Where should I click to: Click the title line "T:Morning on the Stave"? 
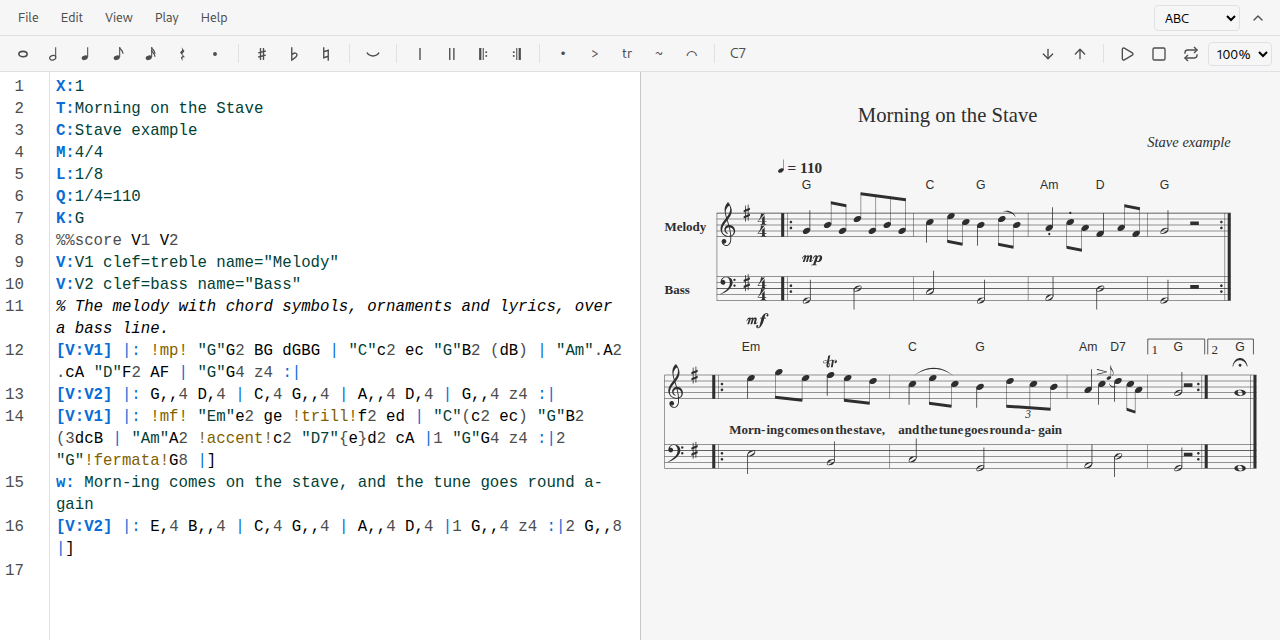click(x=160, y=108)
